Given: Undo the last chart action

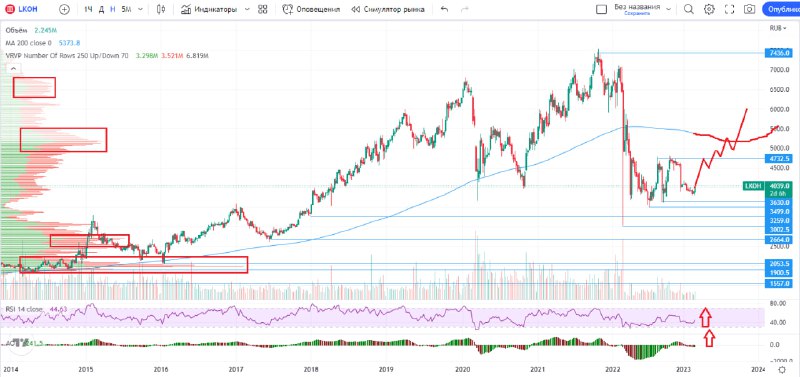Looking at the screenshot, I should click(x=444, y=9).
